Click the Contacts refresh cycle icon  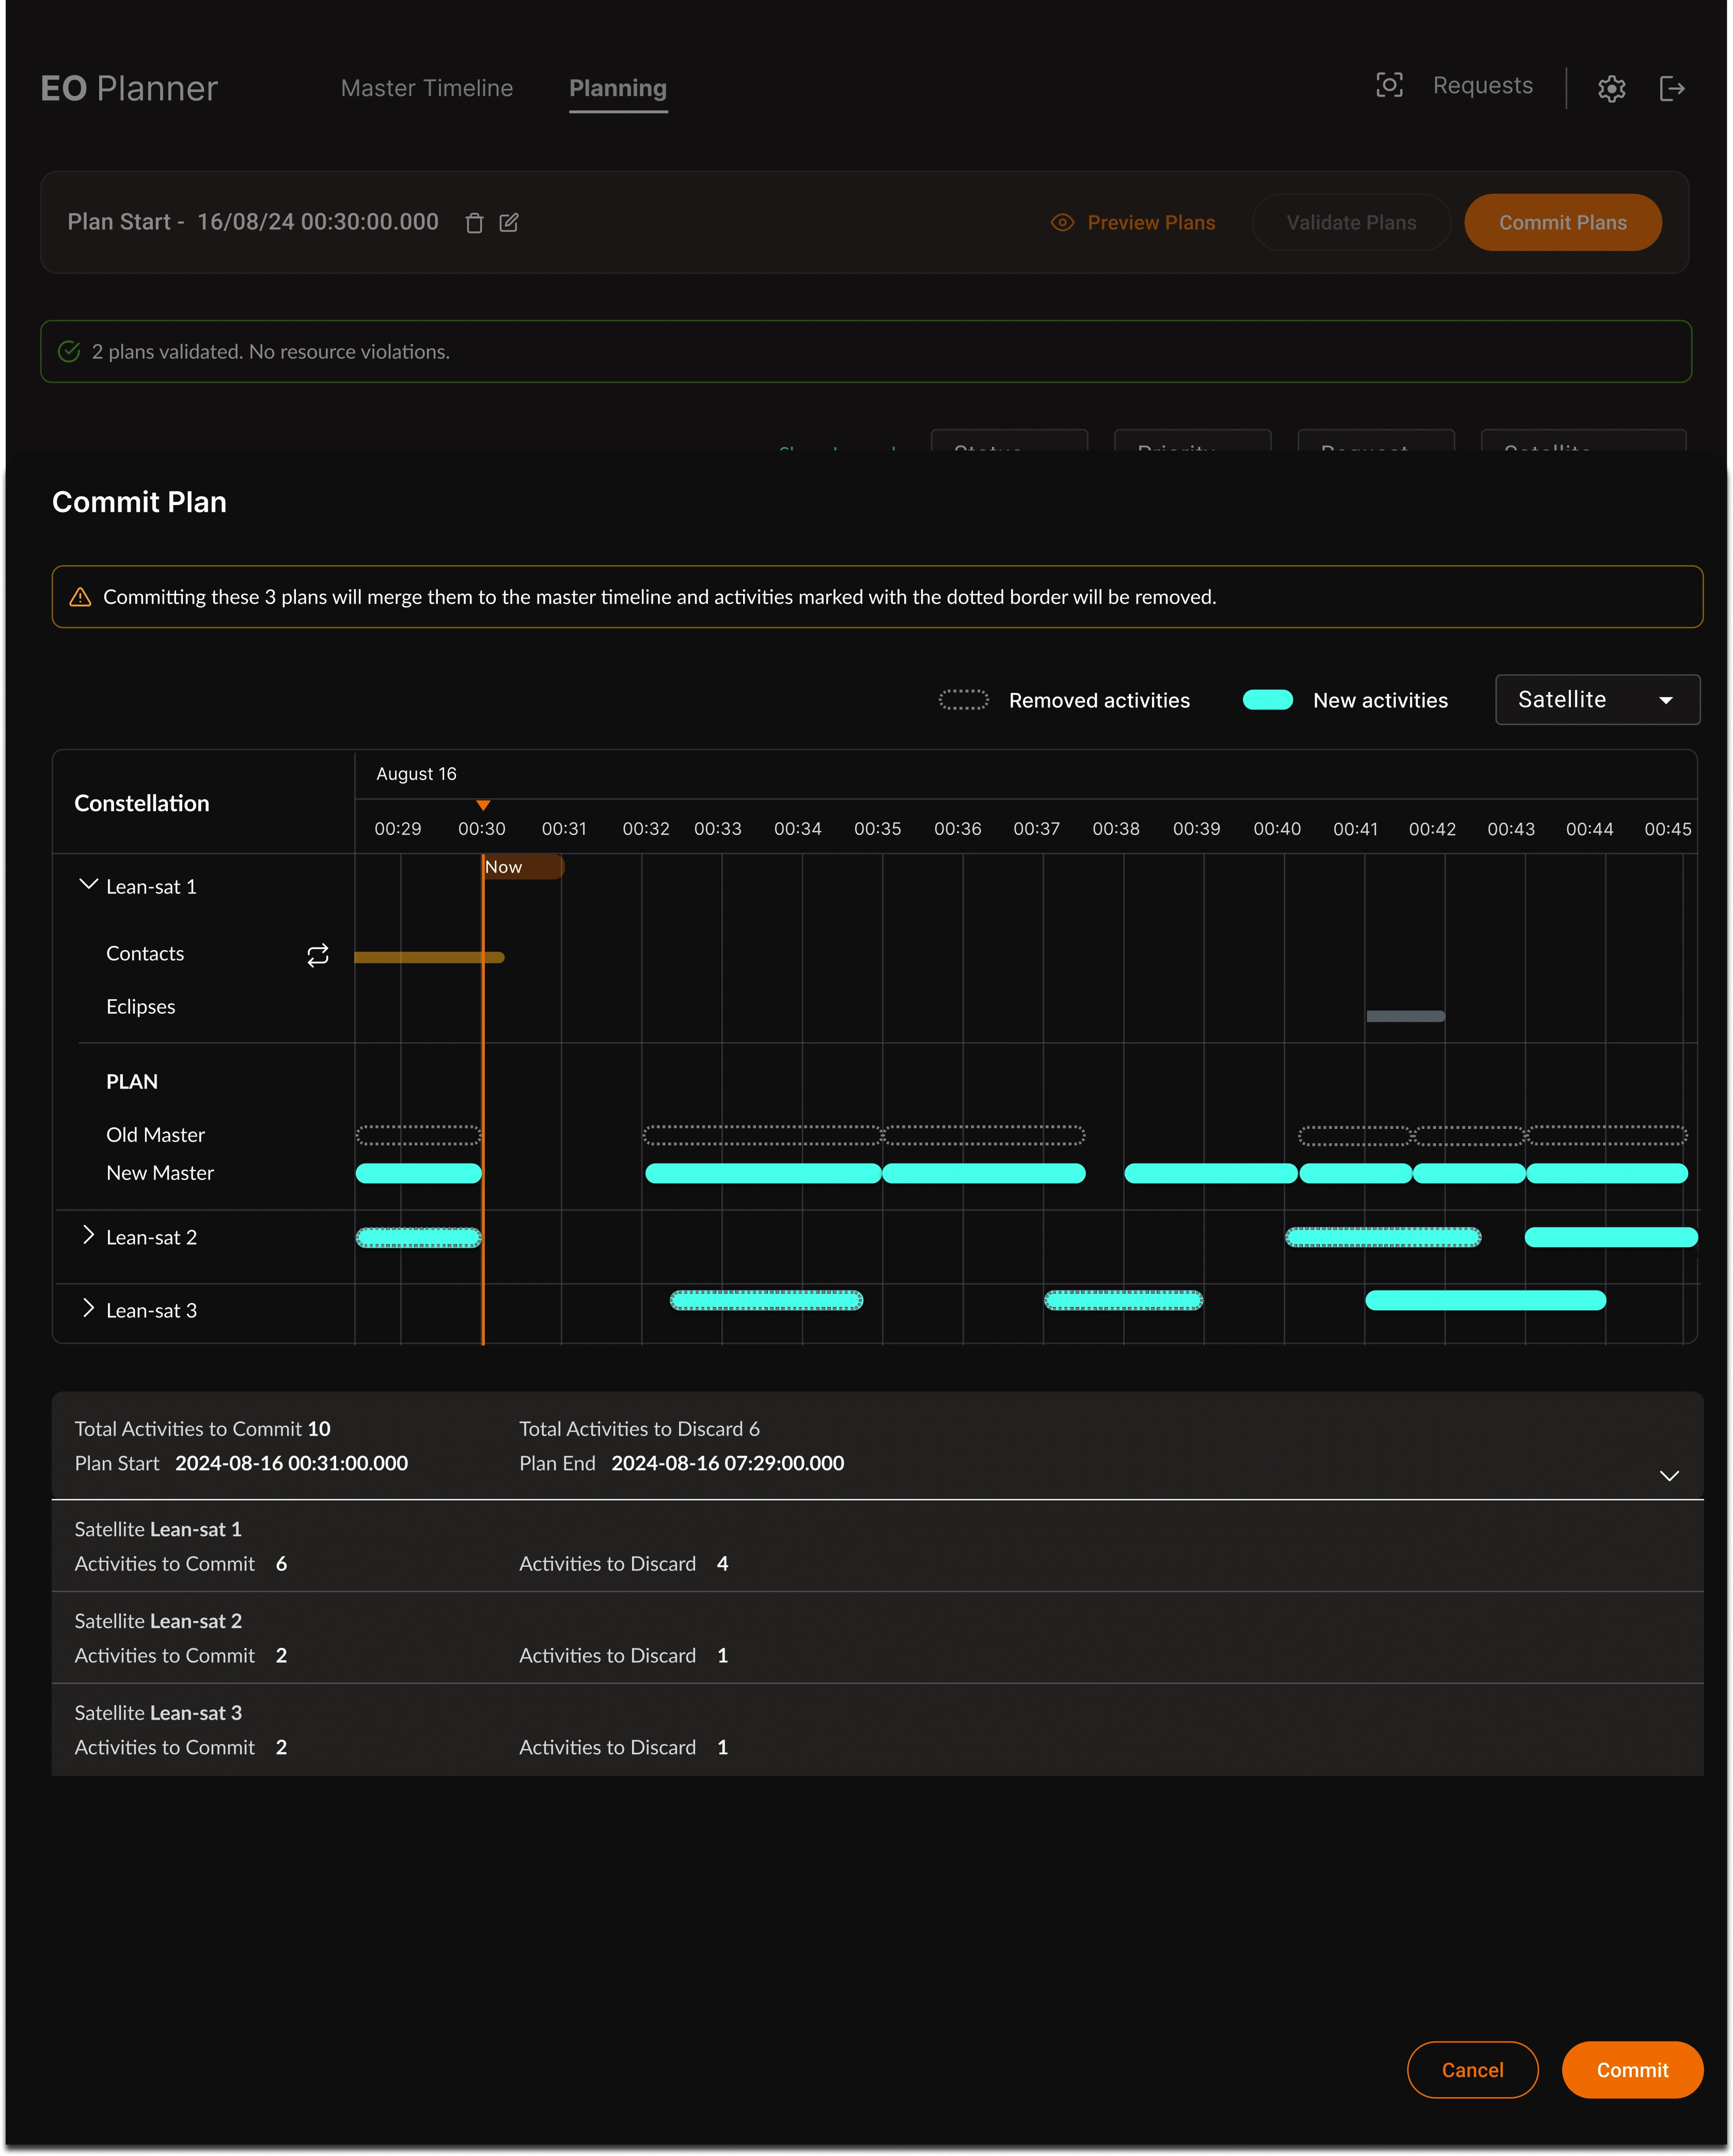pyautogui.click(x=318, y=956)
